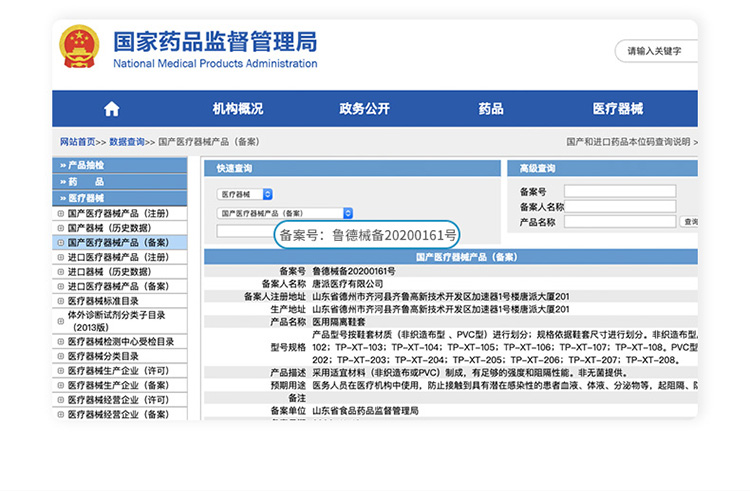Open the 医疗器械 category dropdown

[x=244, y=194]
